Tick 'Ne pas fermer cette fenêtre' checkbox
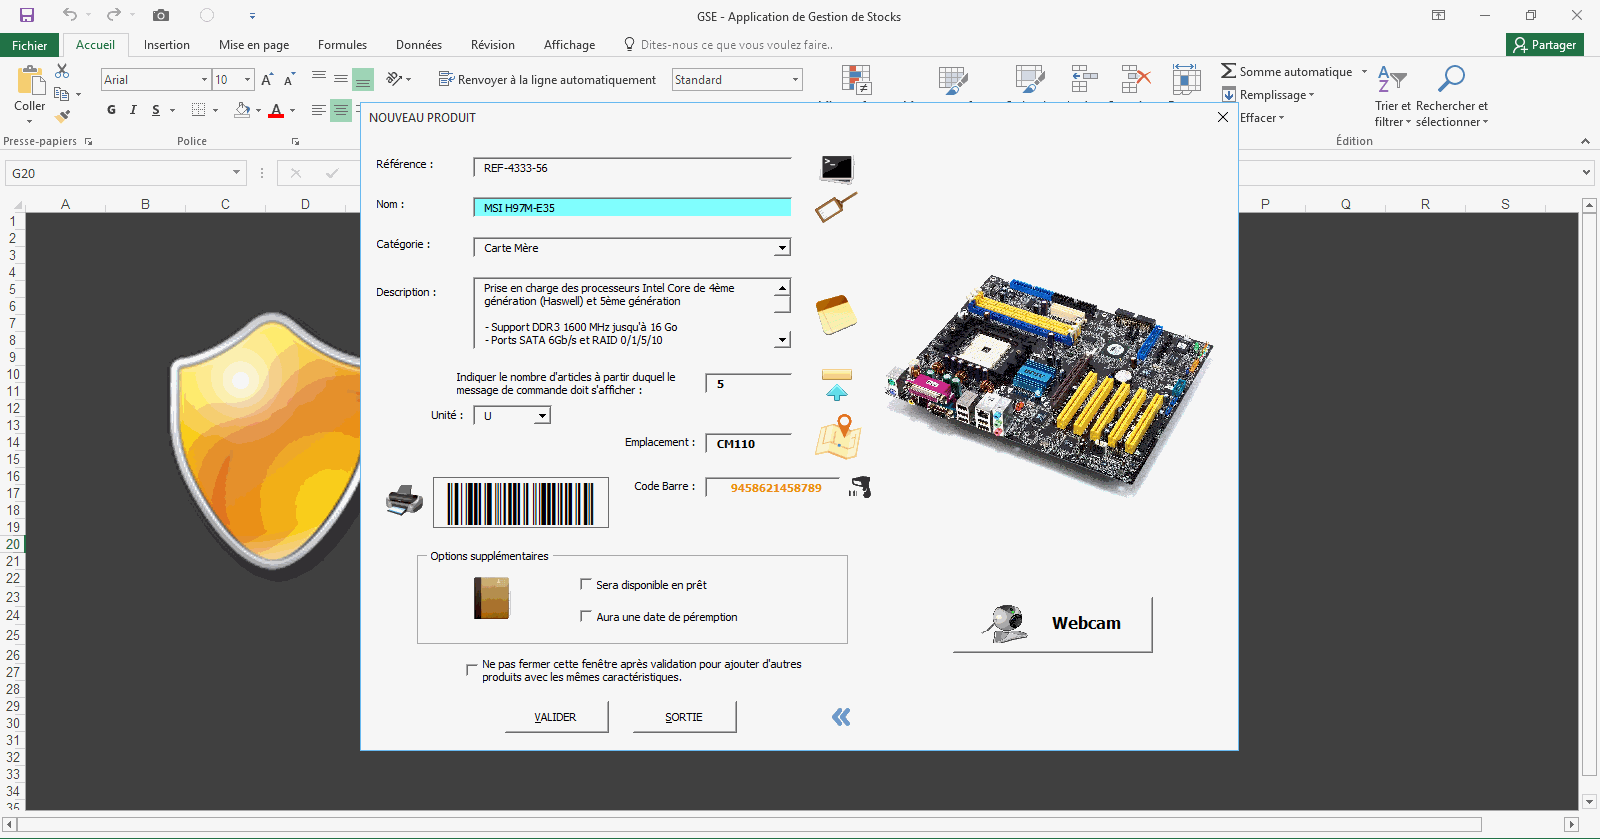The width and height of the screenshot is (1600, 839). pos(472,669)
